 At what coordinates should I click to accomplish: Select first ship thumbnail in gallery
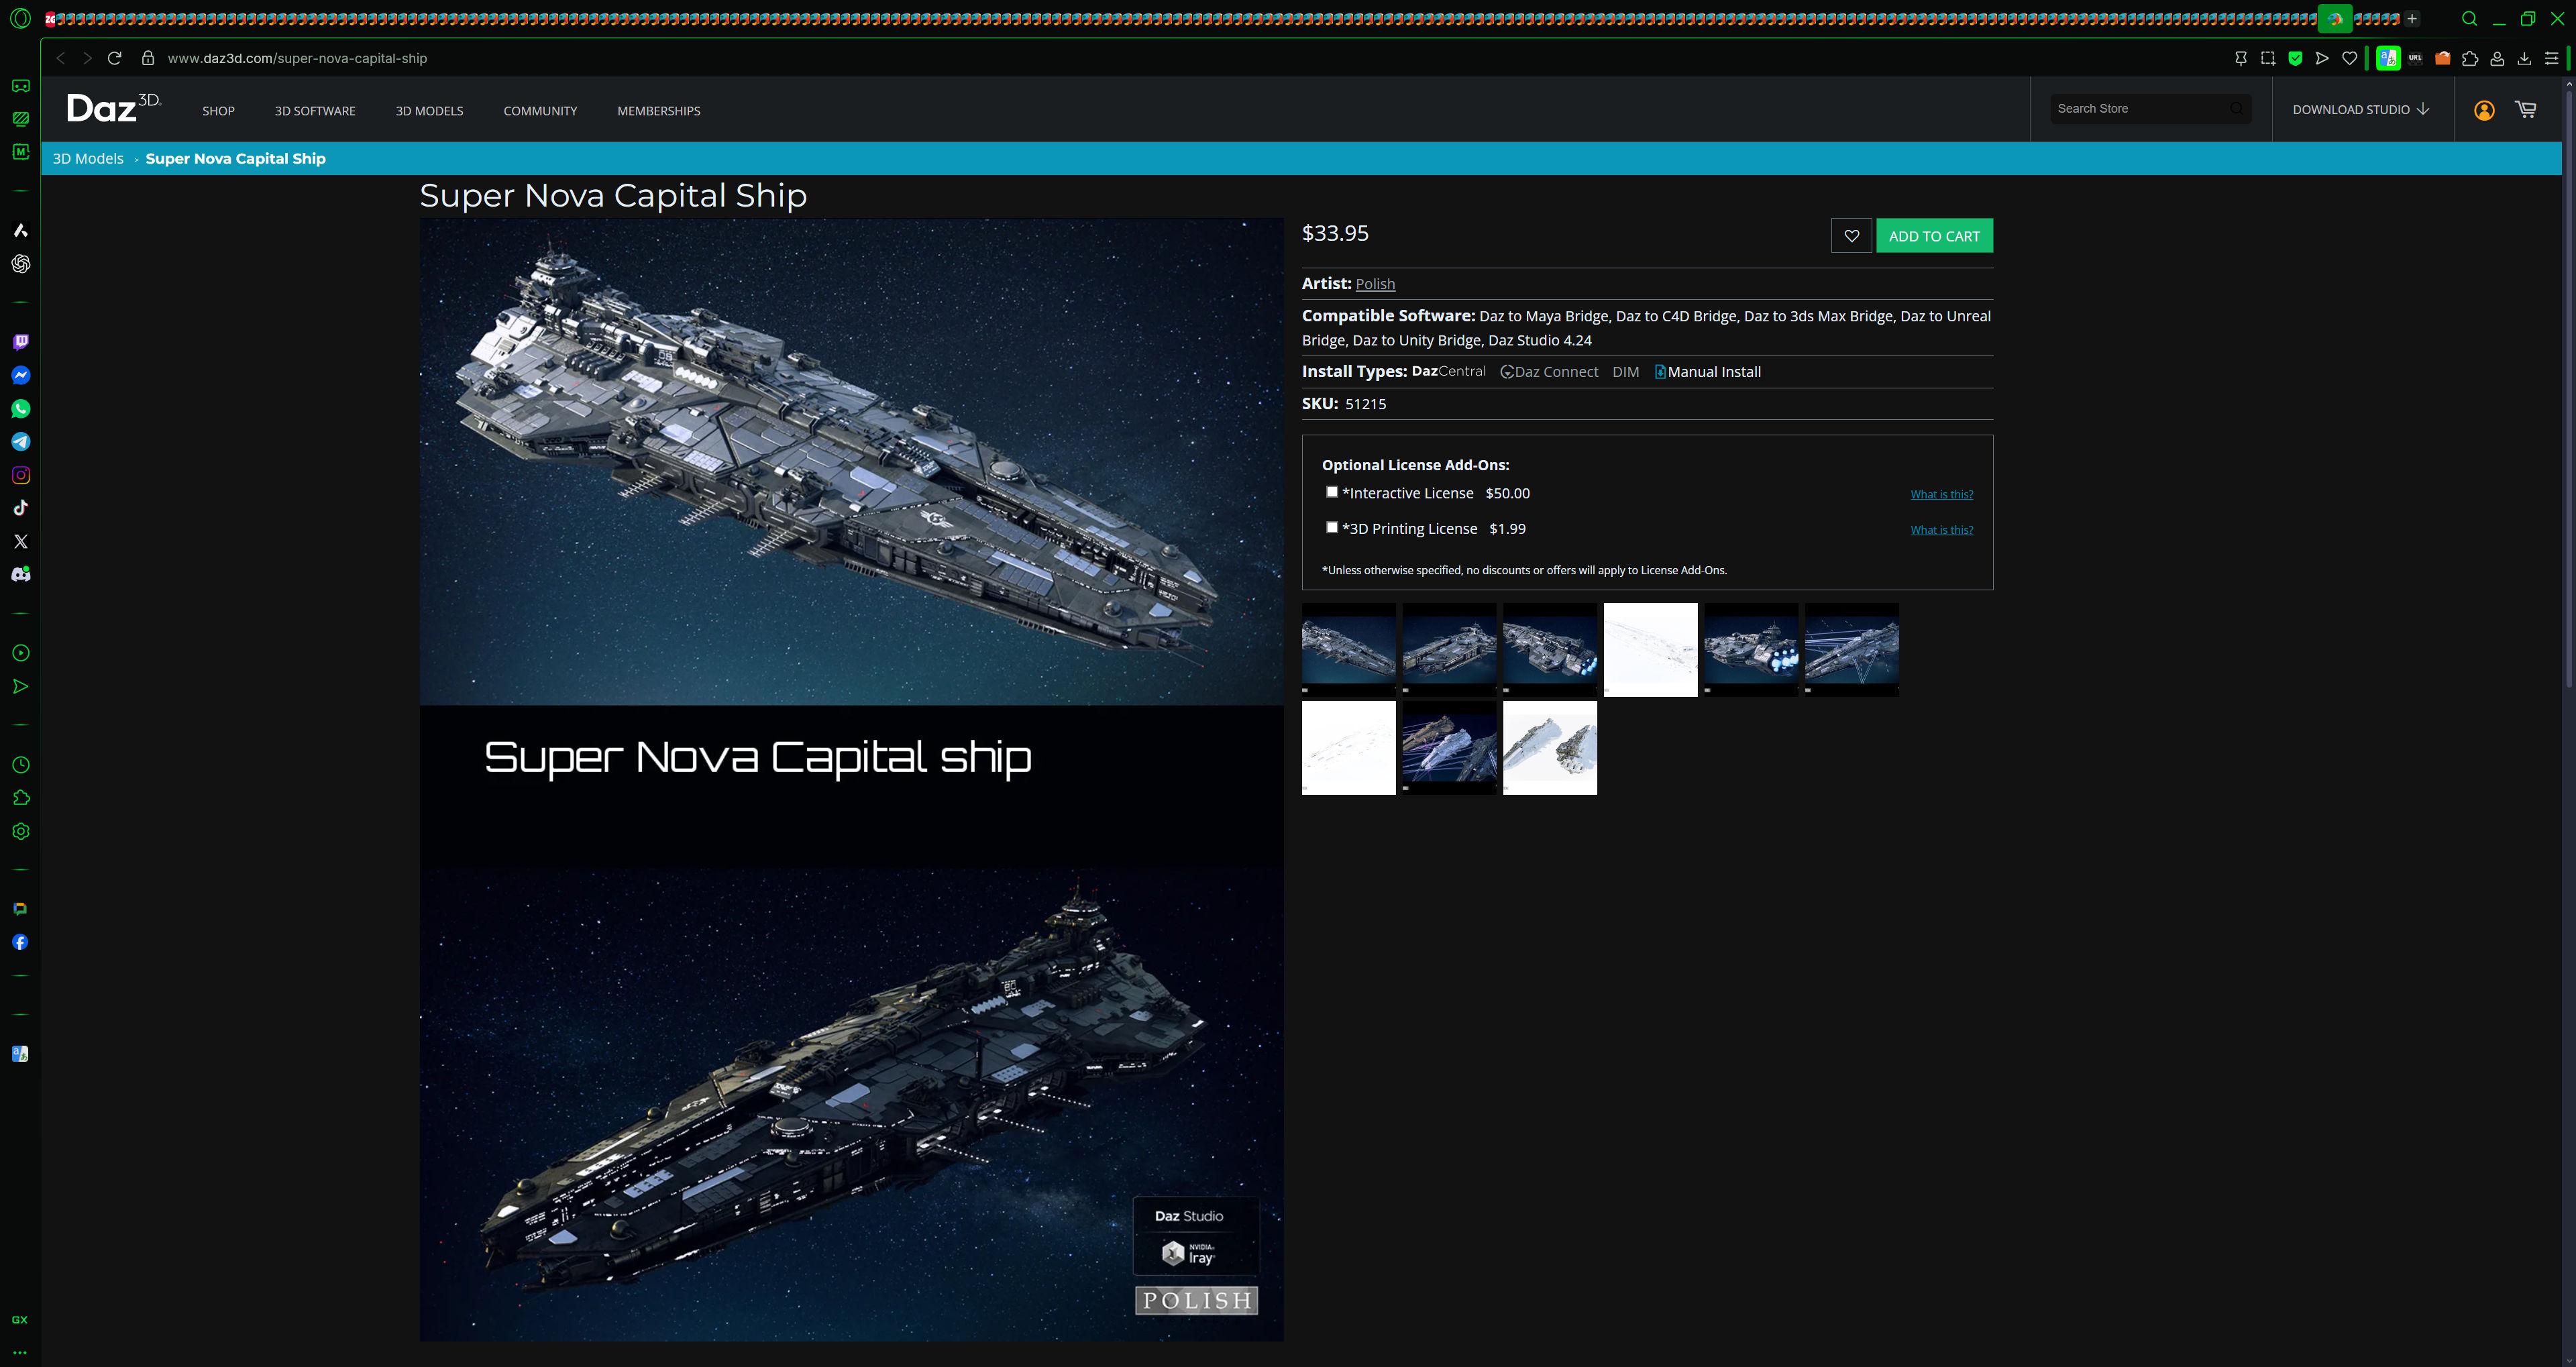click(1348, 649)
